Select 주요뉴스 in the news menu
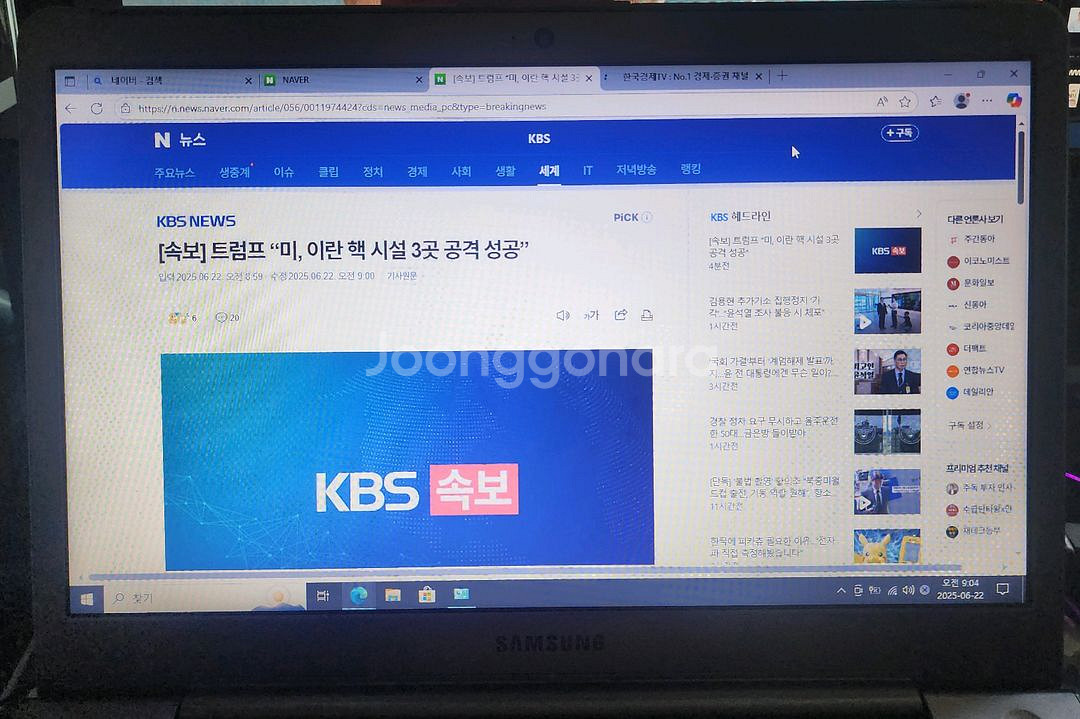This screenshot has height=719, width=1080. [174, 173]
